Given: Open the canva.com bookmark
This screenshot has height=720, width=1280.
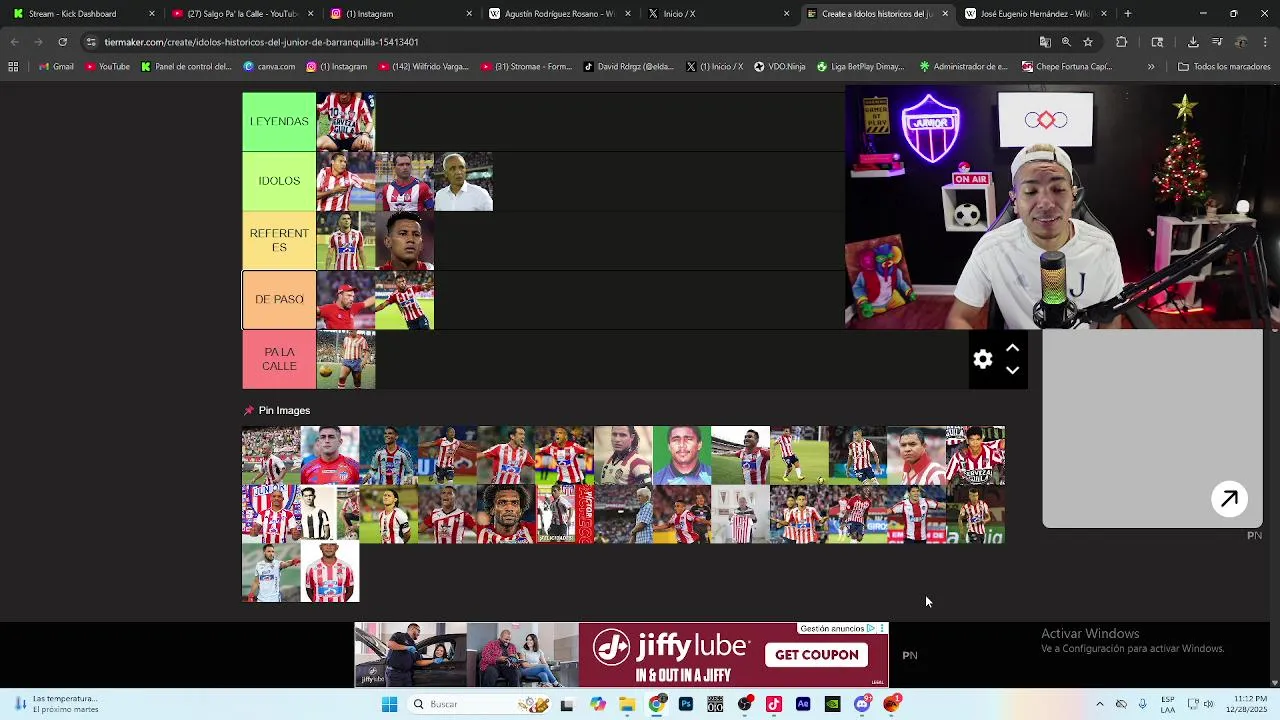Looking at the screenshot, I should (x=269, y=67).
